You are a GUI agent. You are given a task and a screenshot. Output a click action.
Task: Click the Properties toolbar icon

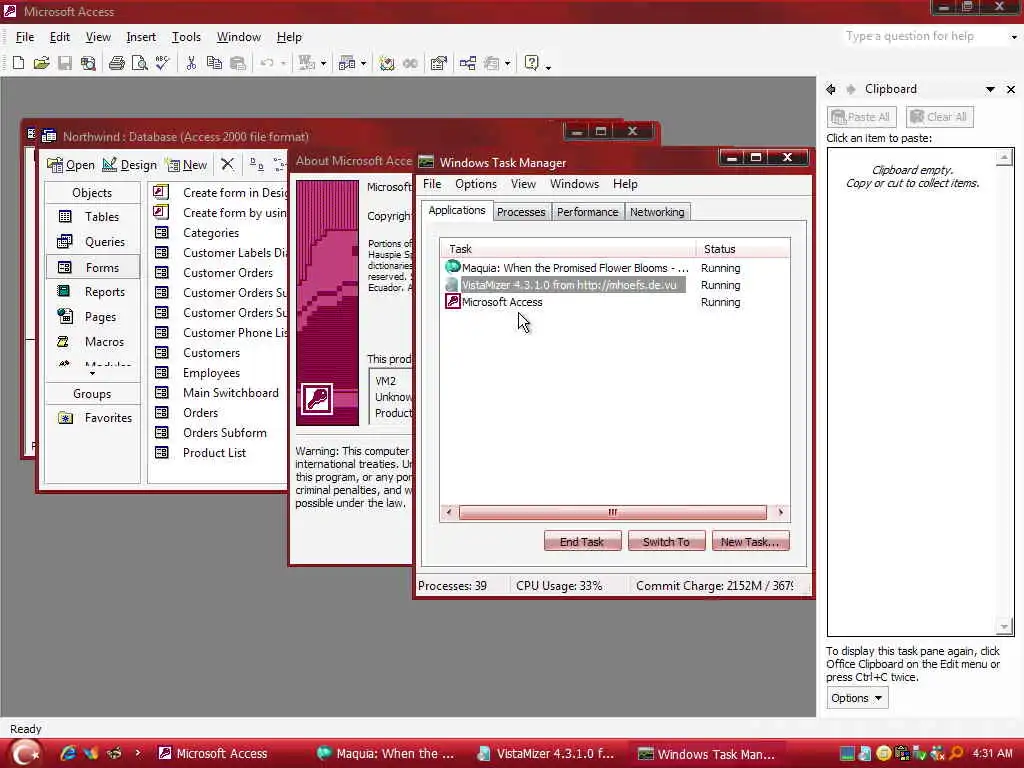tap(439, 63)
